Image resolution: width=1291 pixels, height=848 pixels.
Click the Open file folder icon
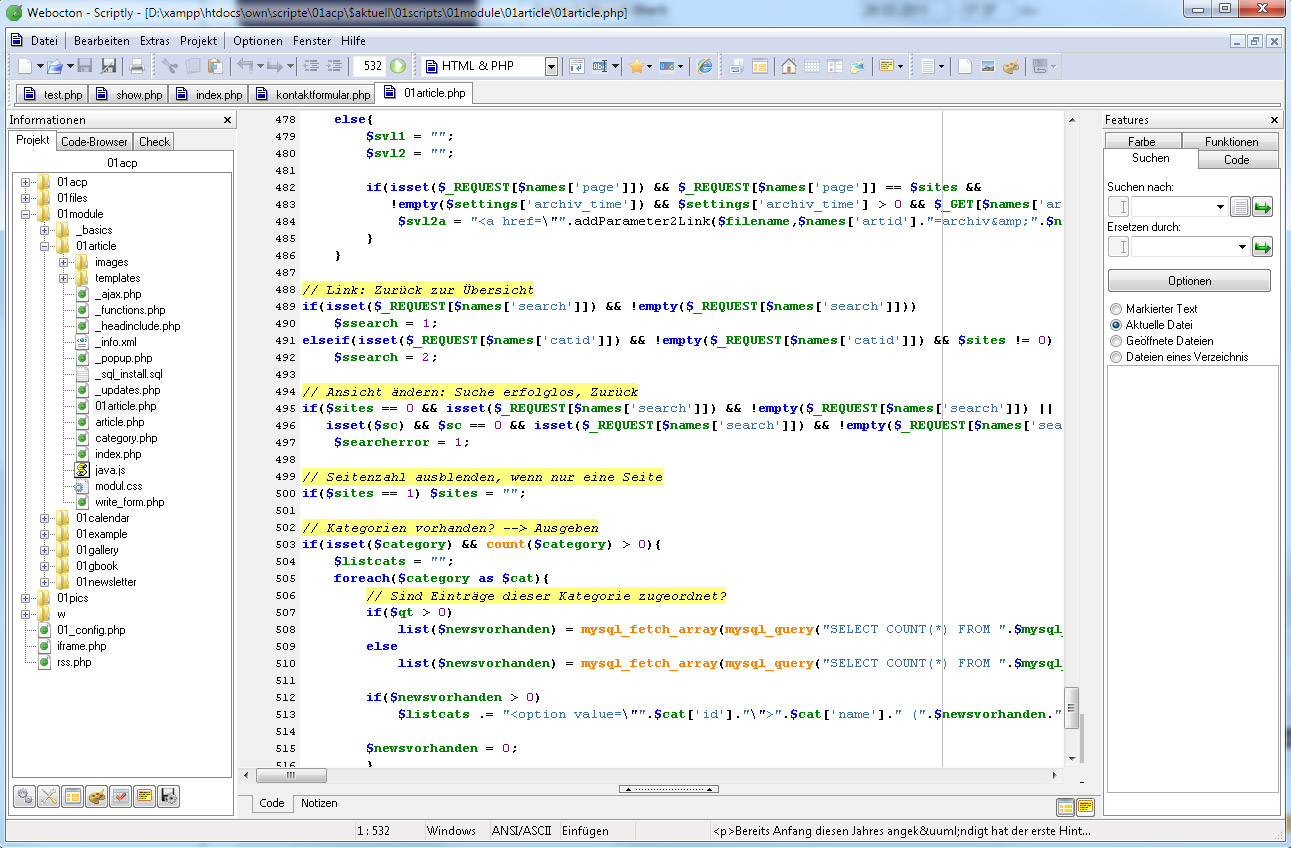pyautogui.click(x=55, y=66)
